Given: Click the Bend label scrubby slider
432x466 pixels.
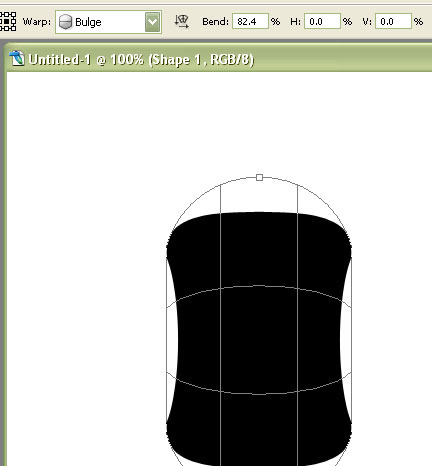Looking at the screenshot, I should pos(215,22).
